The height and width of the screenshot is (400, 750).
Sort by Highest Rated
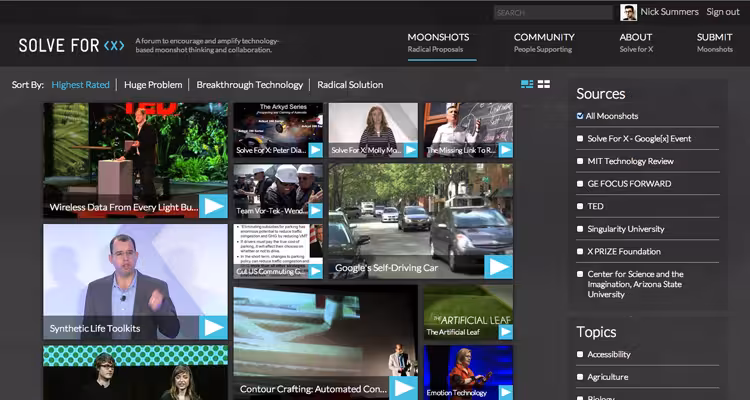(x=80, y=85)
